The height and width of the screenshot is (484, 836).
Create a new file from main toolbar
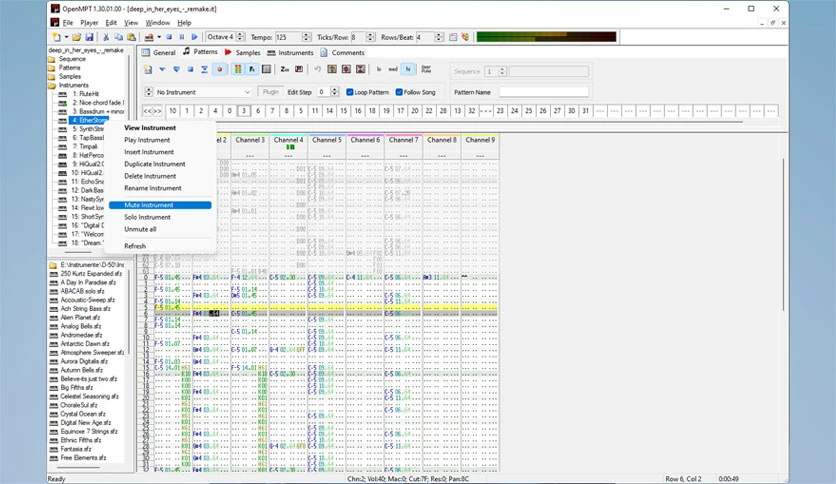(56, 37)
